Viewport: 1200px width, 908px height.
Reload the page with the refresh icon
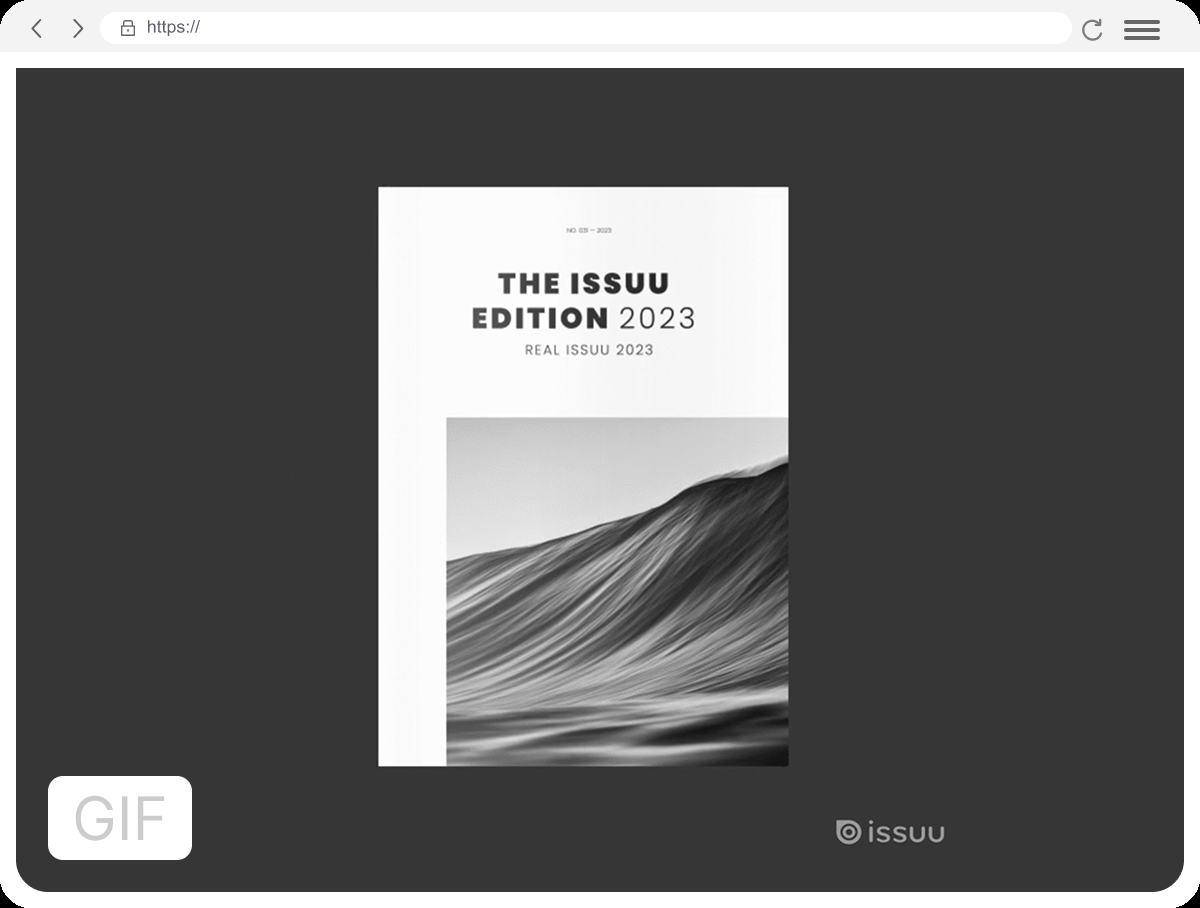coord(1092,29)
